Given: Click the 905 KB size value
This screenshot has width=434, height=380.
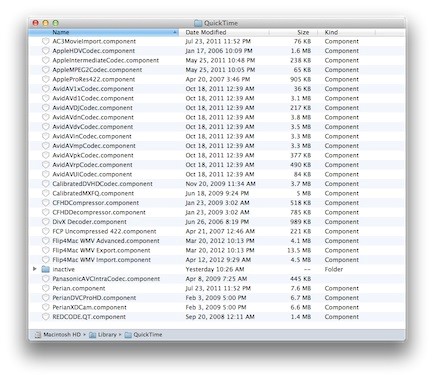Looking at the screenshot, I should [301, 79].
